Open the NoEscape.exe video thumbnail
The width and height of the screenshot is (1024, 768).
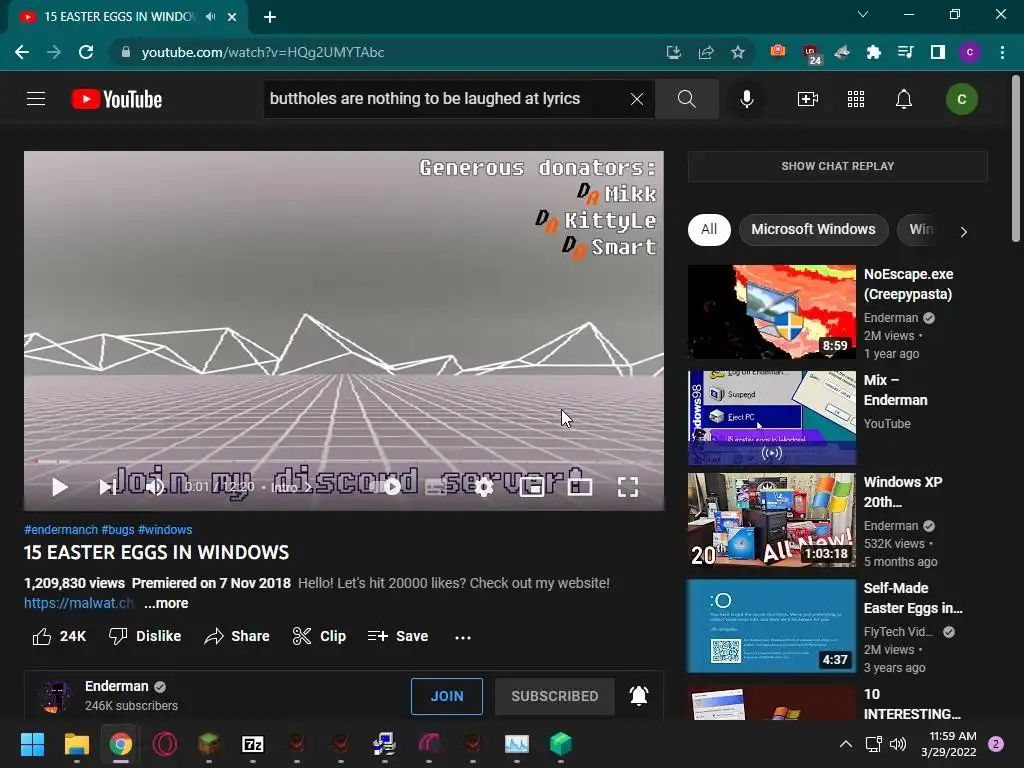coord(771,312)
